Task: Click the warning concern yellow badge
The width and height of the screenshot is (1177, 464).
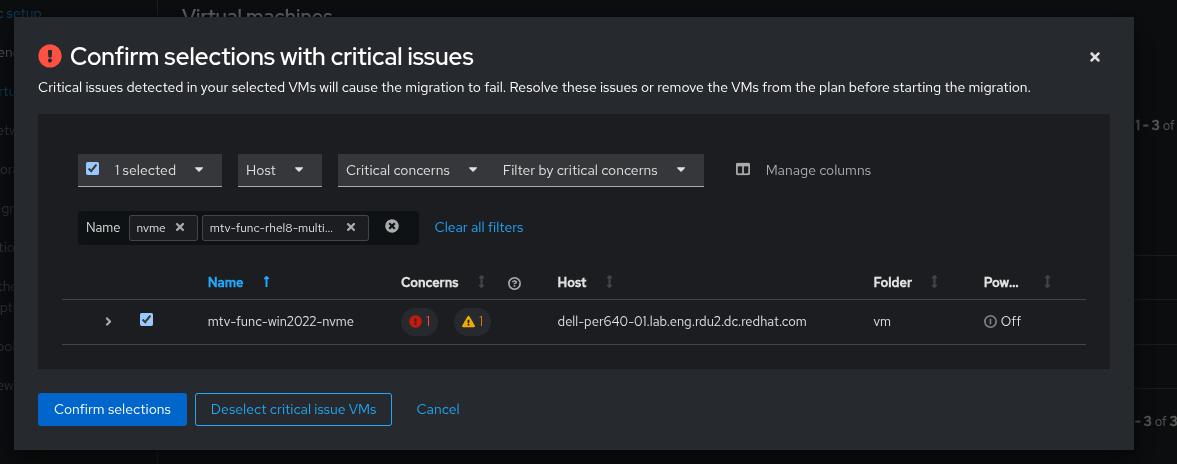Action: [472, 322]
